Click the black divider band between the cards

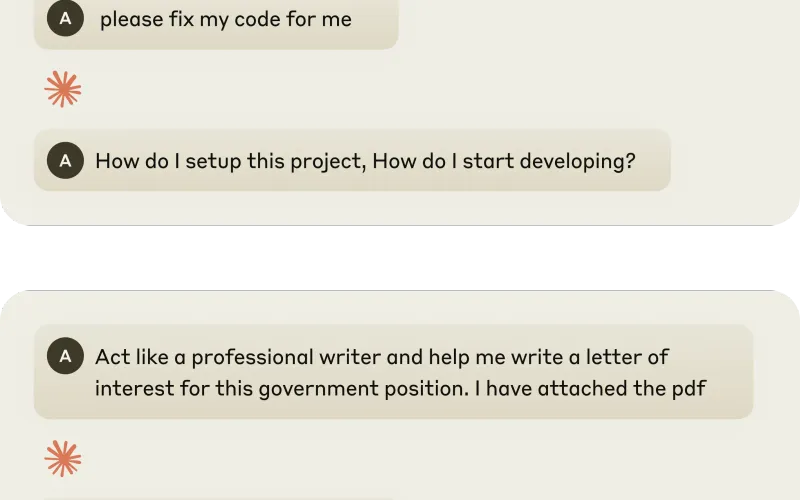point(400,258)
